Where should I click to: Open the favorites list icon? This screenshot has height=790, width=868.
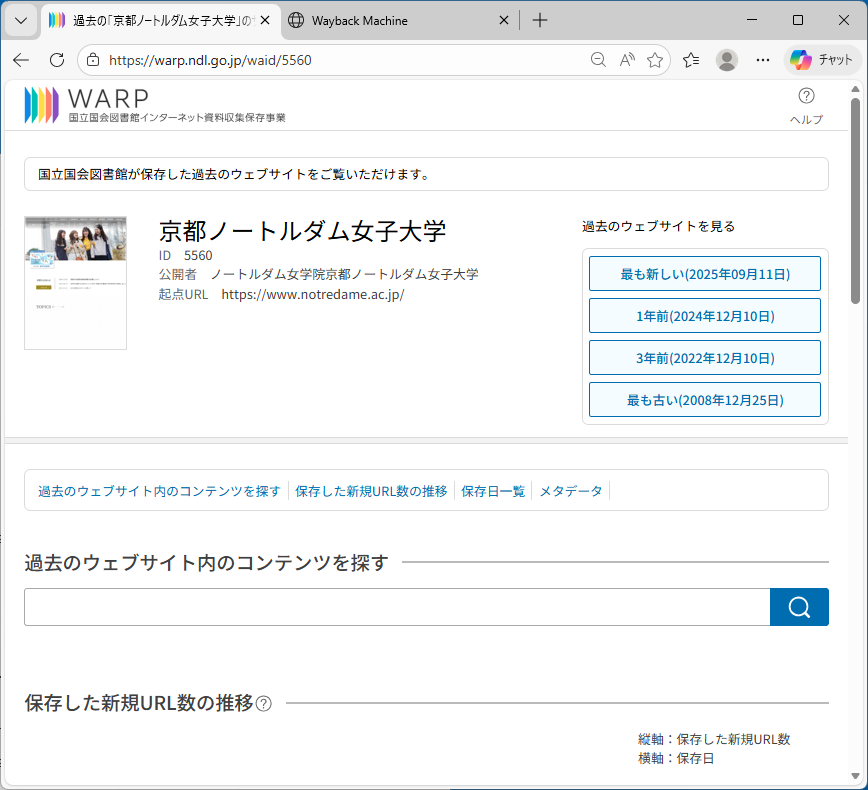click(691, 60)
